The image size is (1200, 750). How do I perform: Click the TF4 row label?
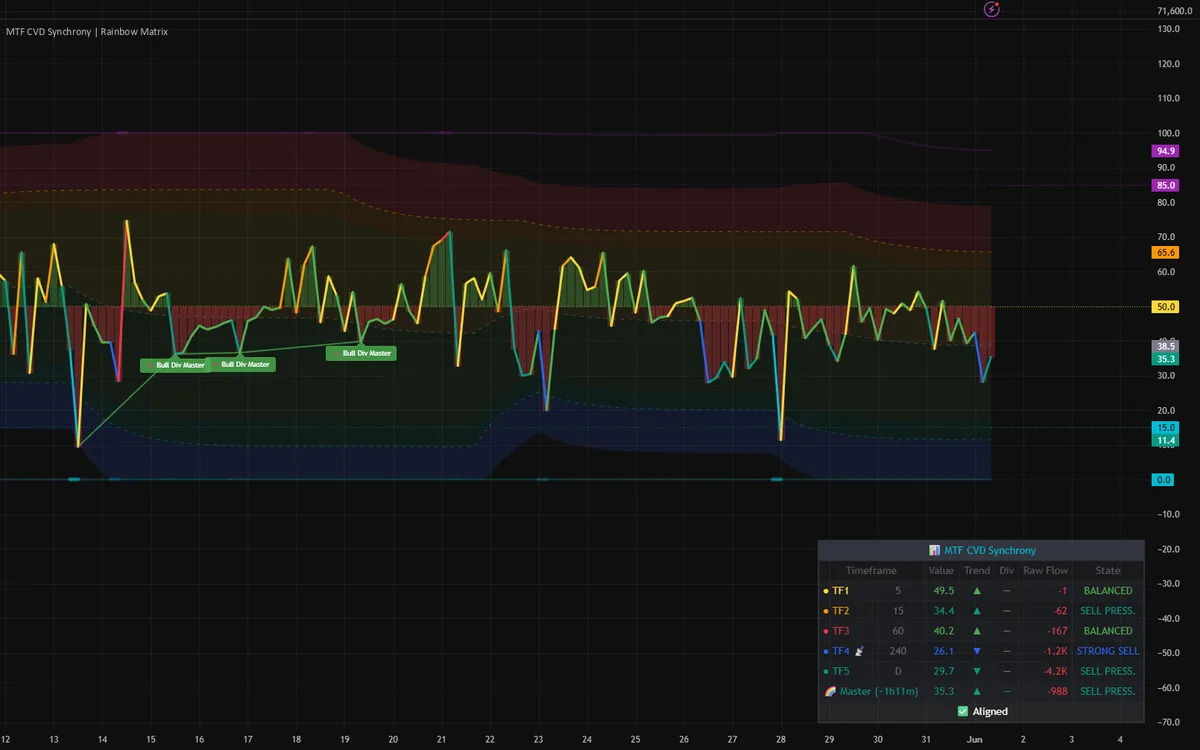tap(840, 651)
